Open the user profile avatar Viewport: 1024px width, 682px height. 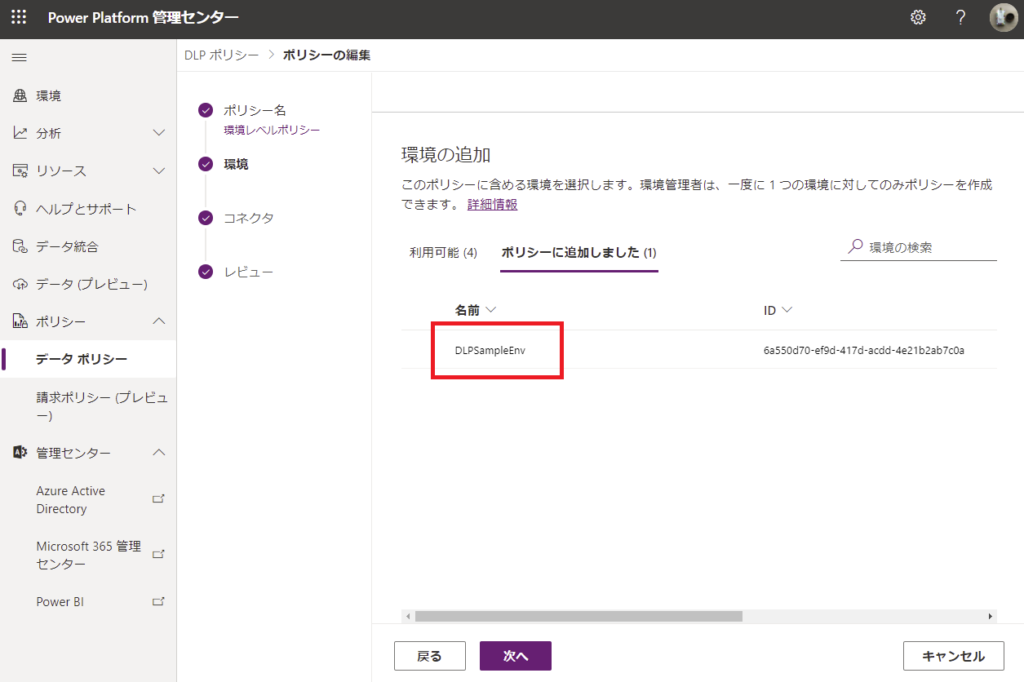[x=1002, y=18]
